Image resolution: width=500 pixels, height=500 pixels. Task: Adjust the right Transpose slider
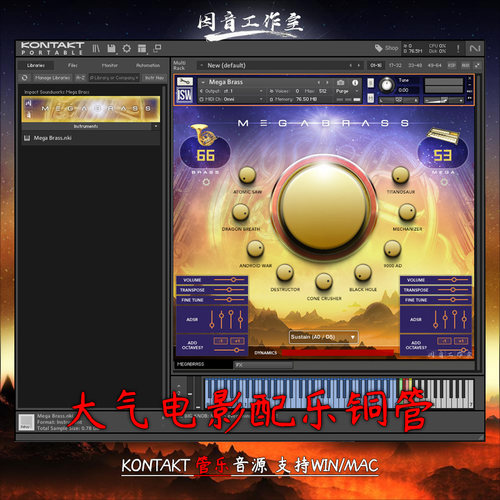pyautogui.click(x=453, y=290)
